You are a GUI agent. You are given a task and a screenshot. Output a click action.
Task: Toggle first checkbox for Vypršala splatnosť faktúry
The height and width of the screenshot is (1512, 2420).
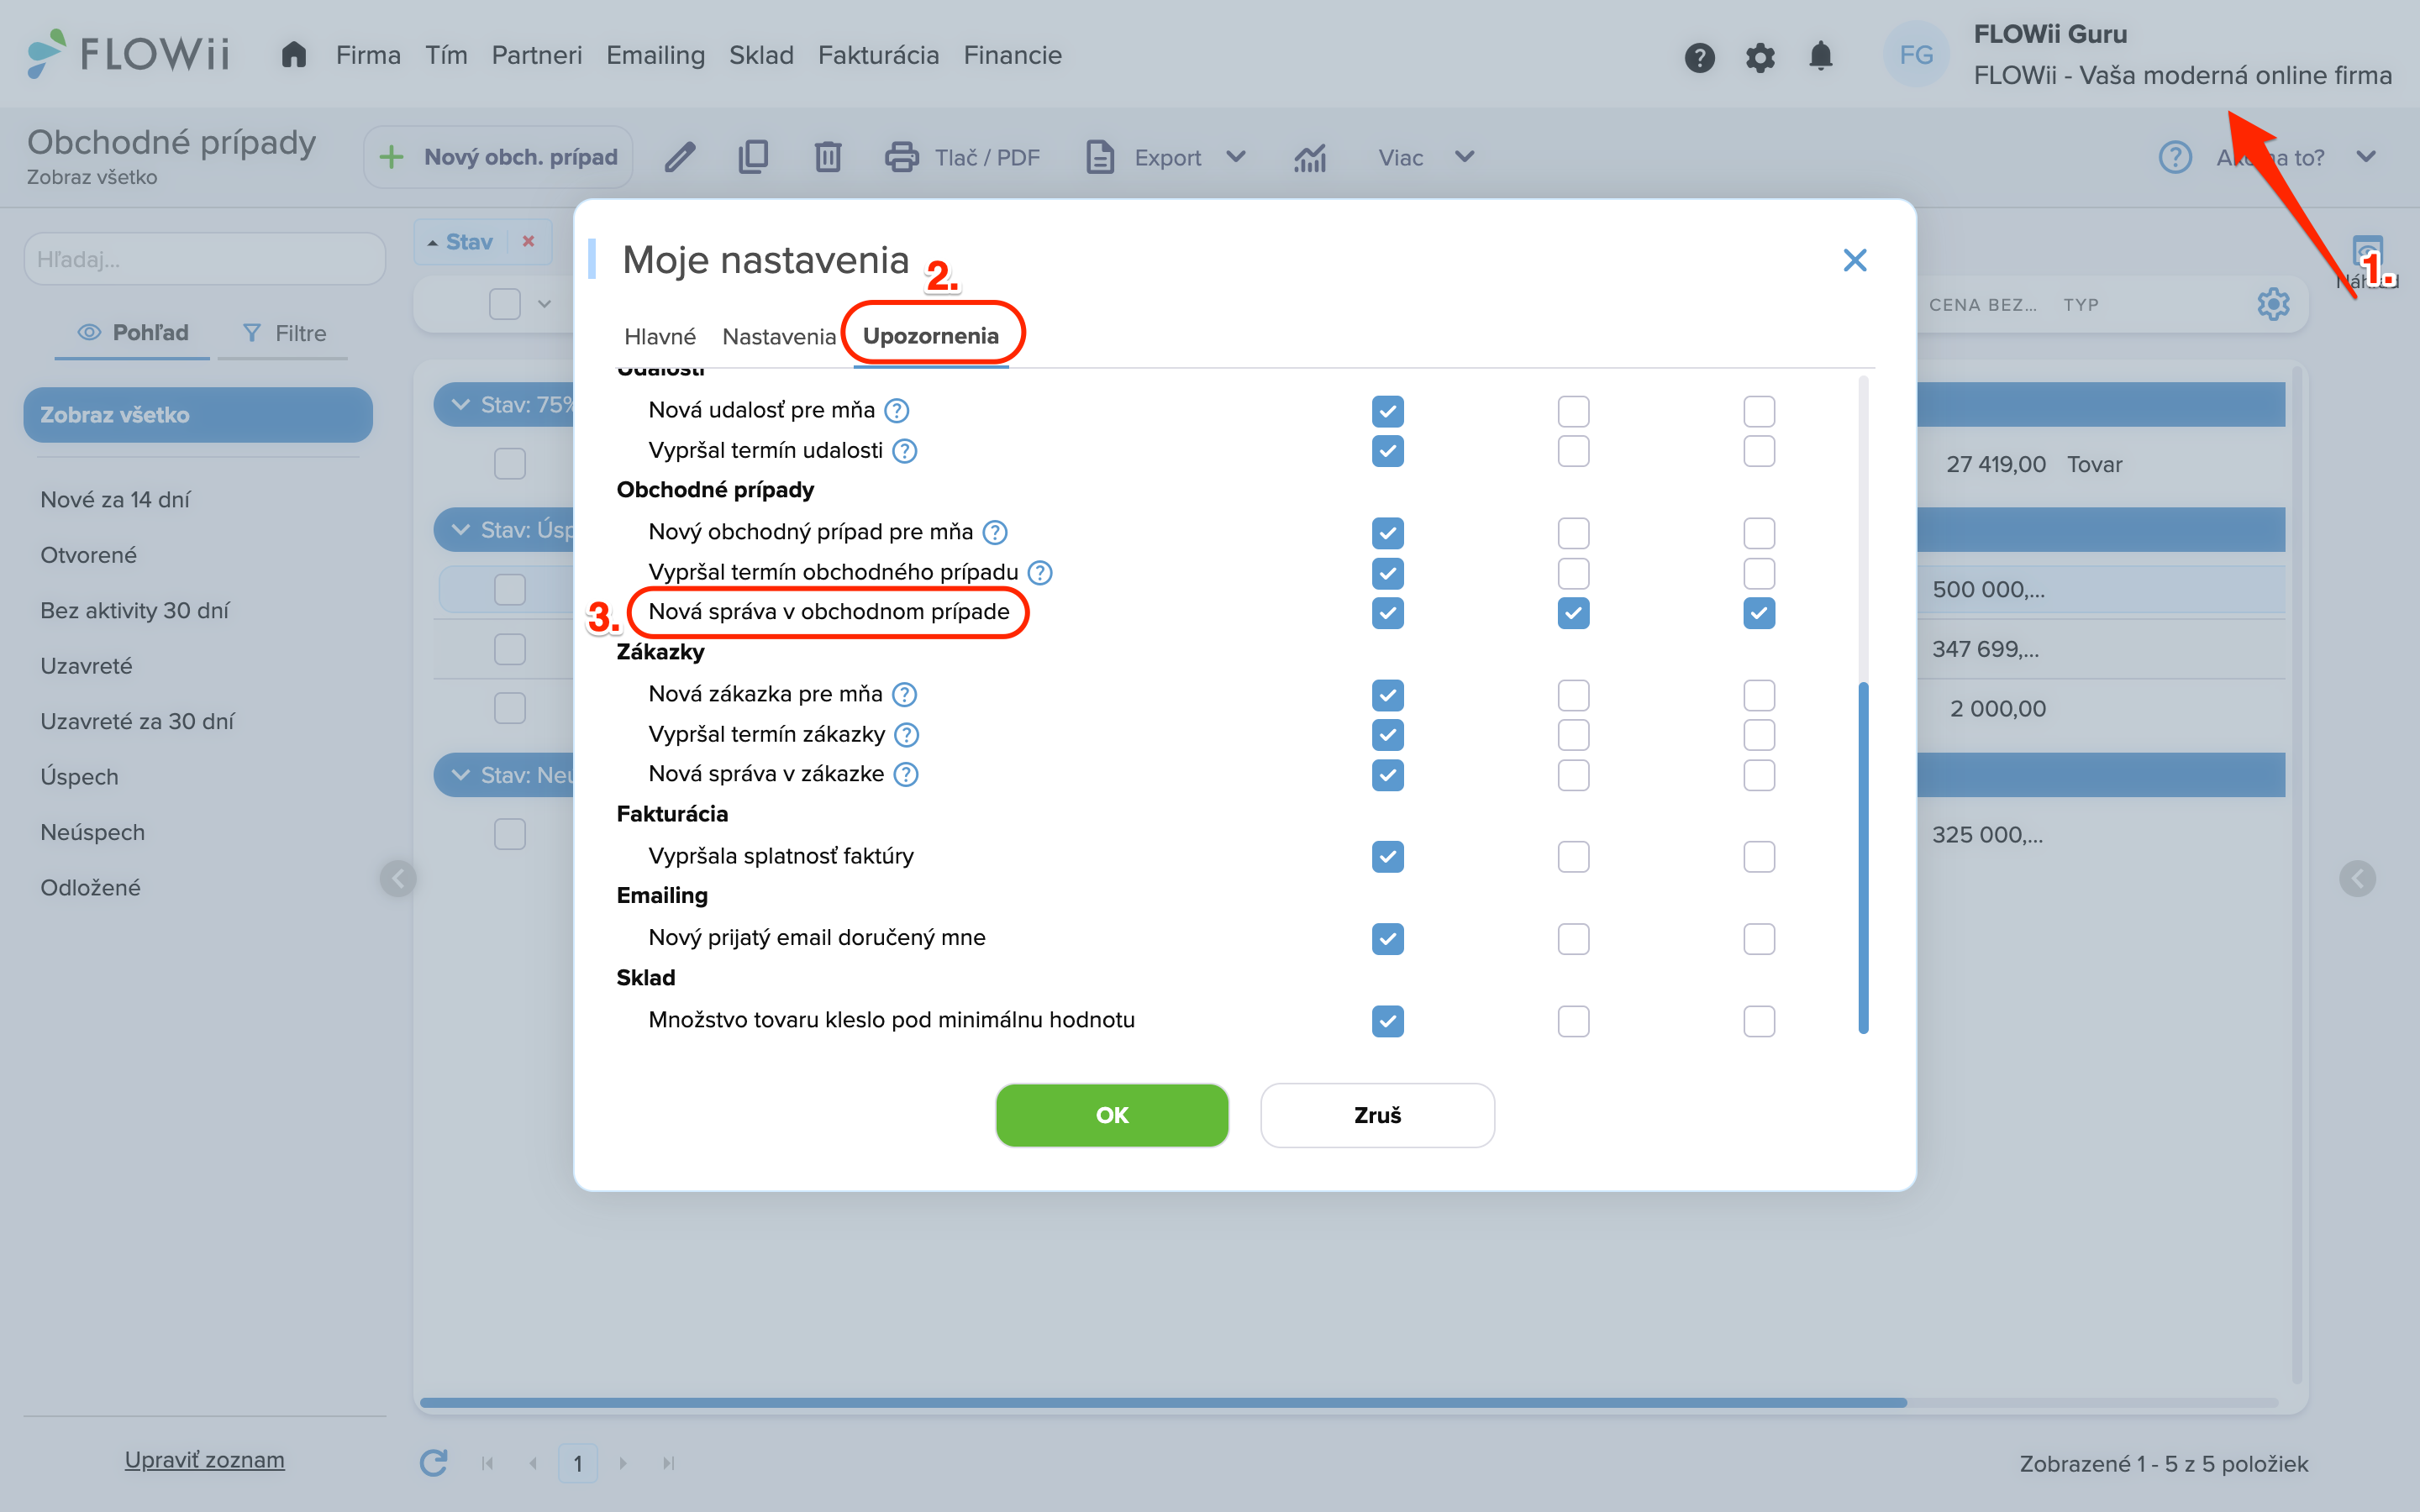pyautogui.click(x=1388, y=857)
